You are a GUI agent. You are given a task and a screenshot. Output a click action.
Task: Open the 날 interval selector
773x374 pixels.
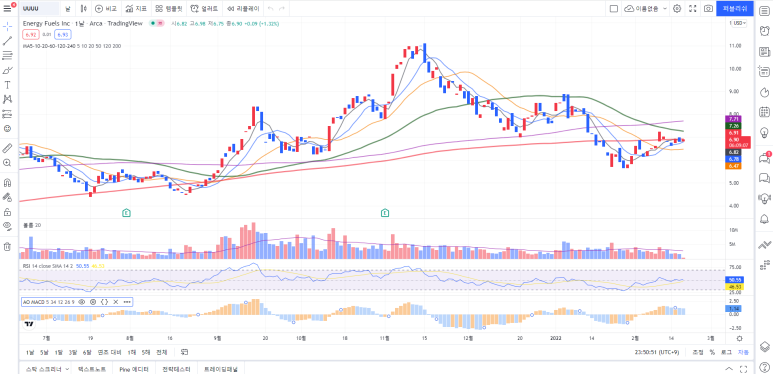click(68, 8)
